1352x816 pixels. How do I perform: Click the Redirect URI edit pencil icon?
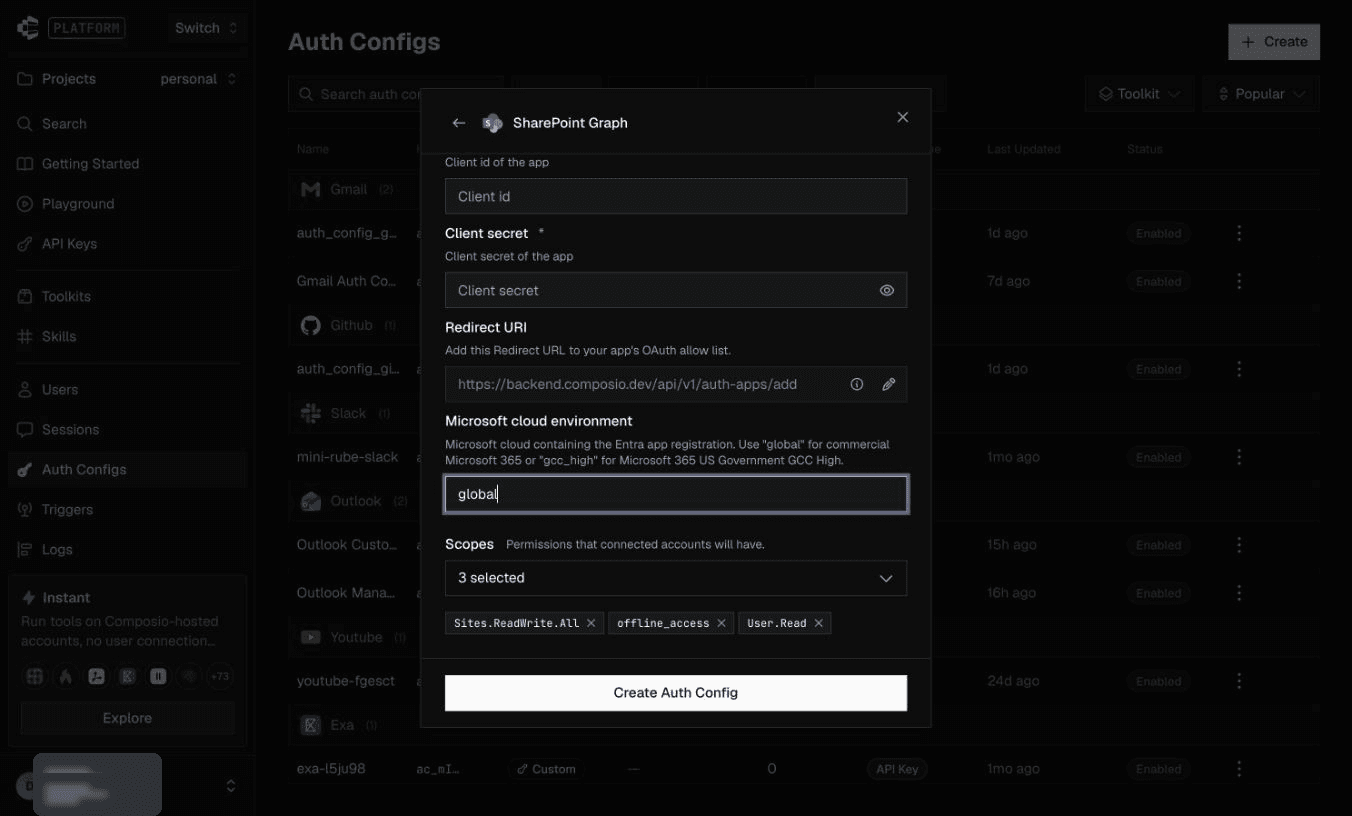888,384
